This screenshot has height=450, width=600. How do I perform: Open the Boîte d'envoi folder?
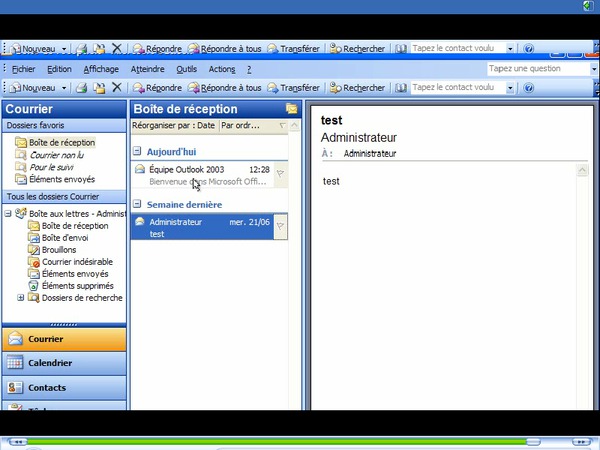[59, 238]
